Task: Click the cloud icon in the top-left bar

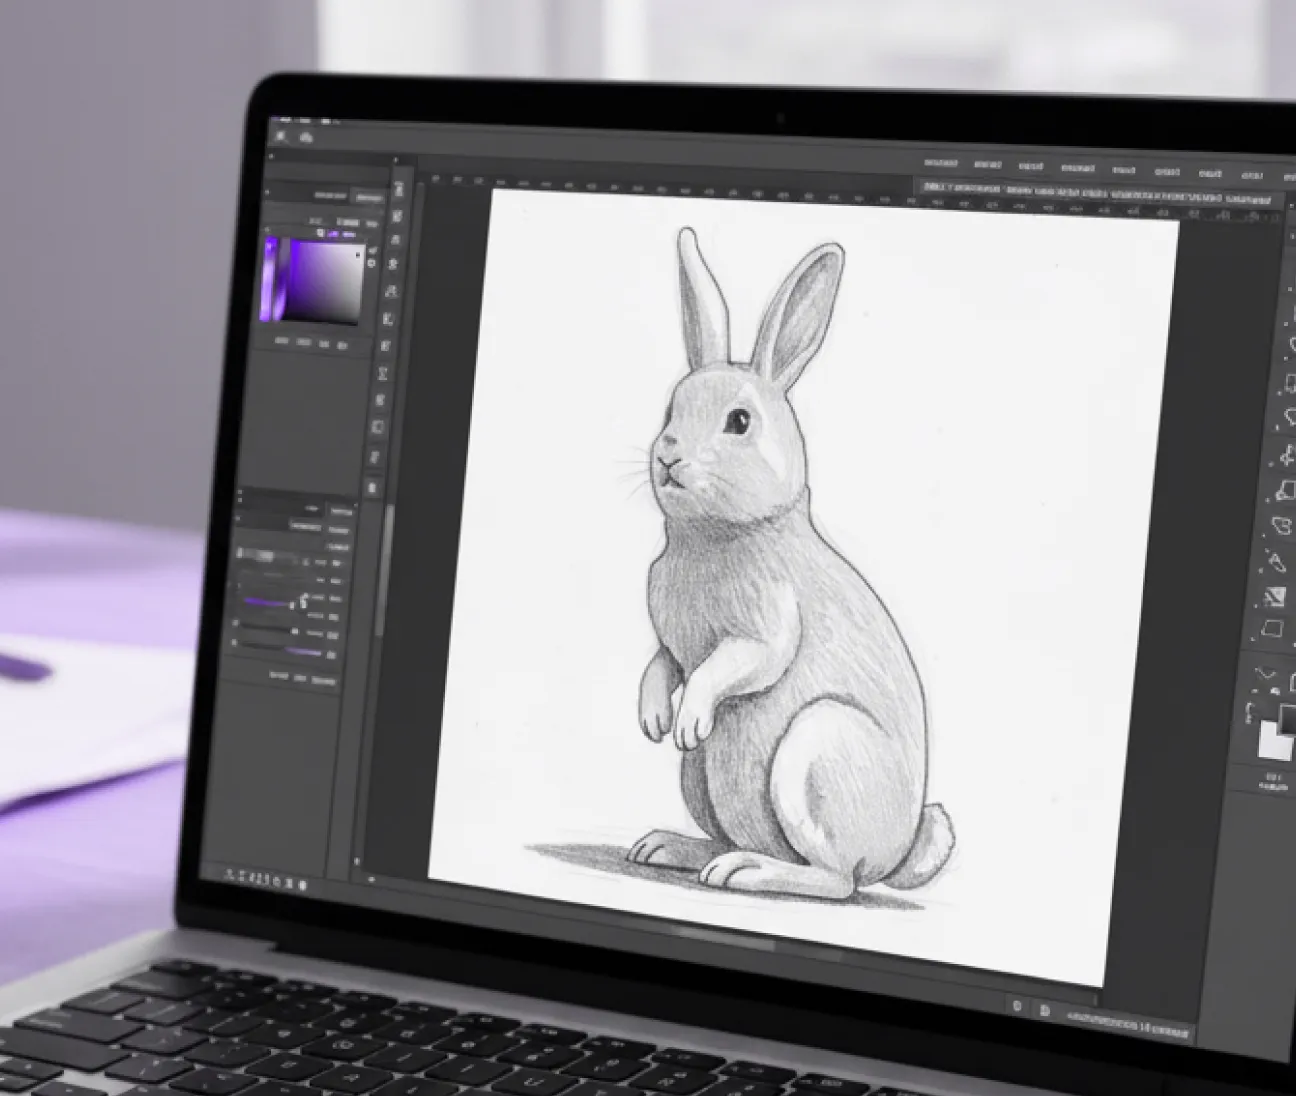Action: pos(306,138)
